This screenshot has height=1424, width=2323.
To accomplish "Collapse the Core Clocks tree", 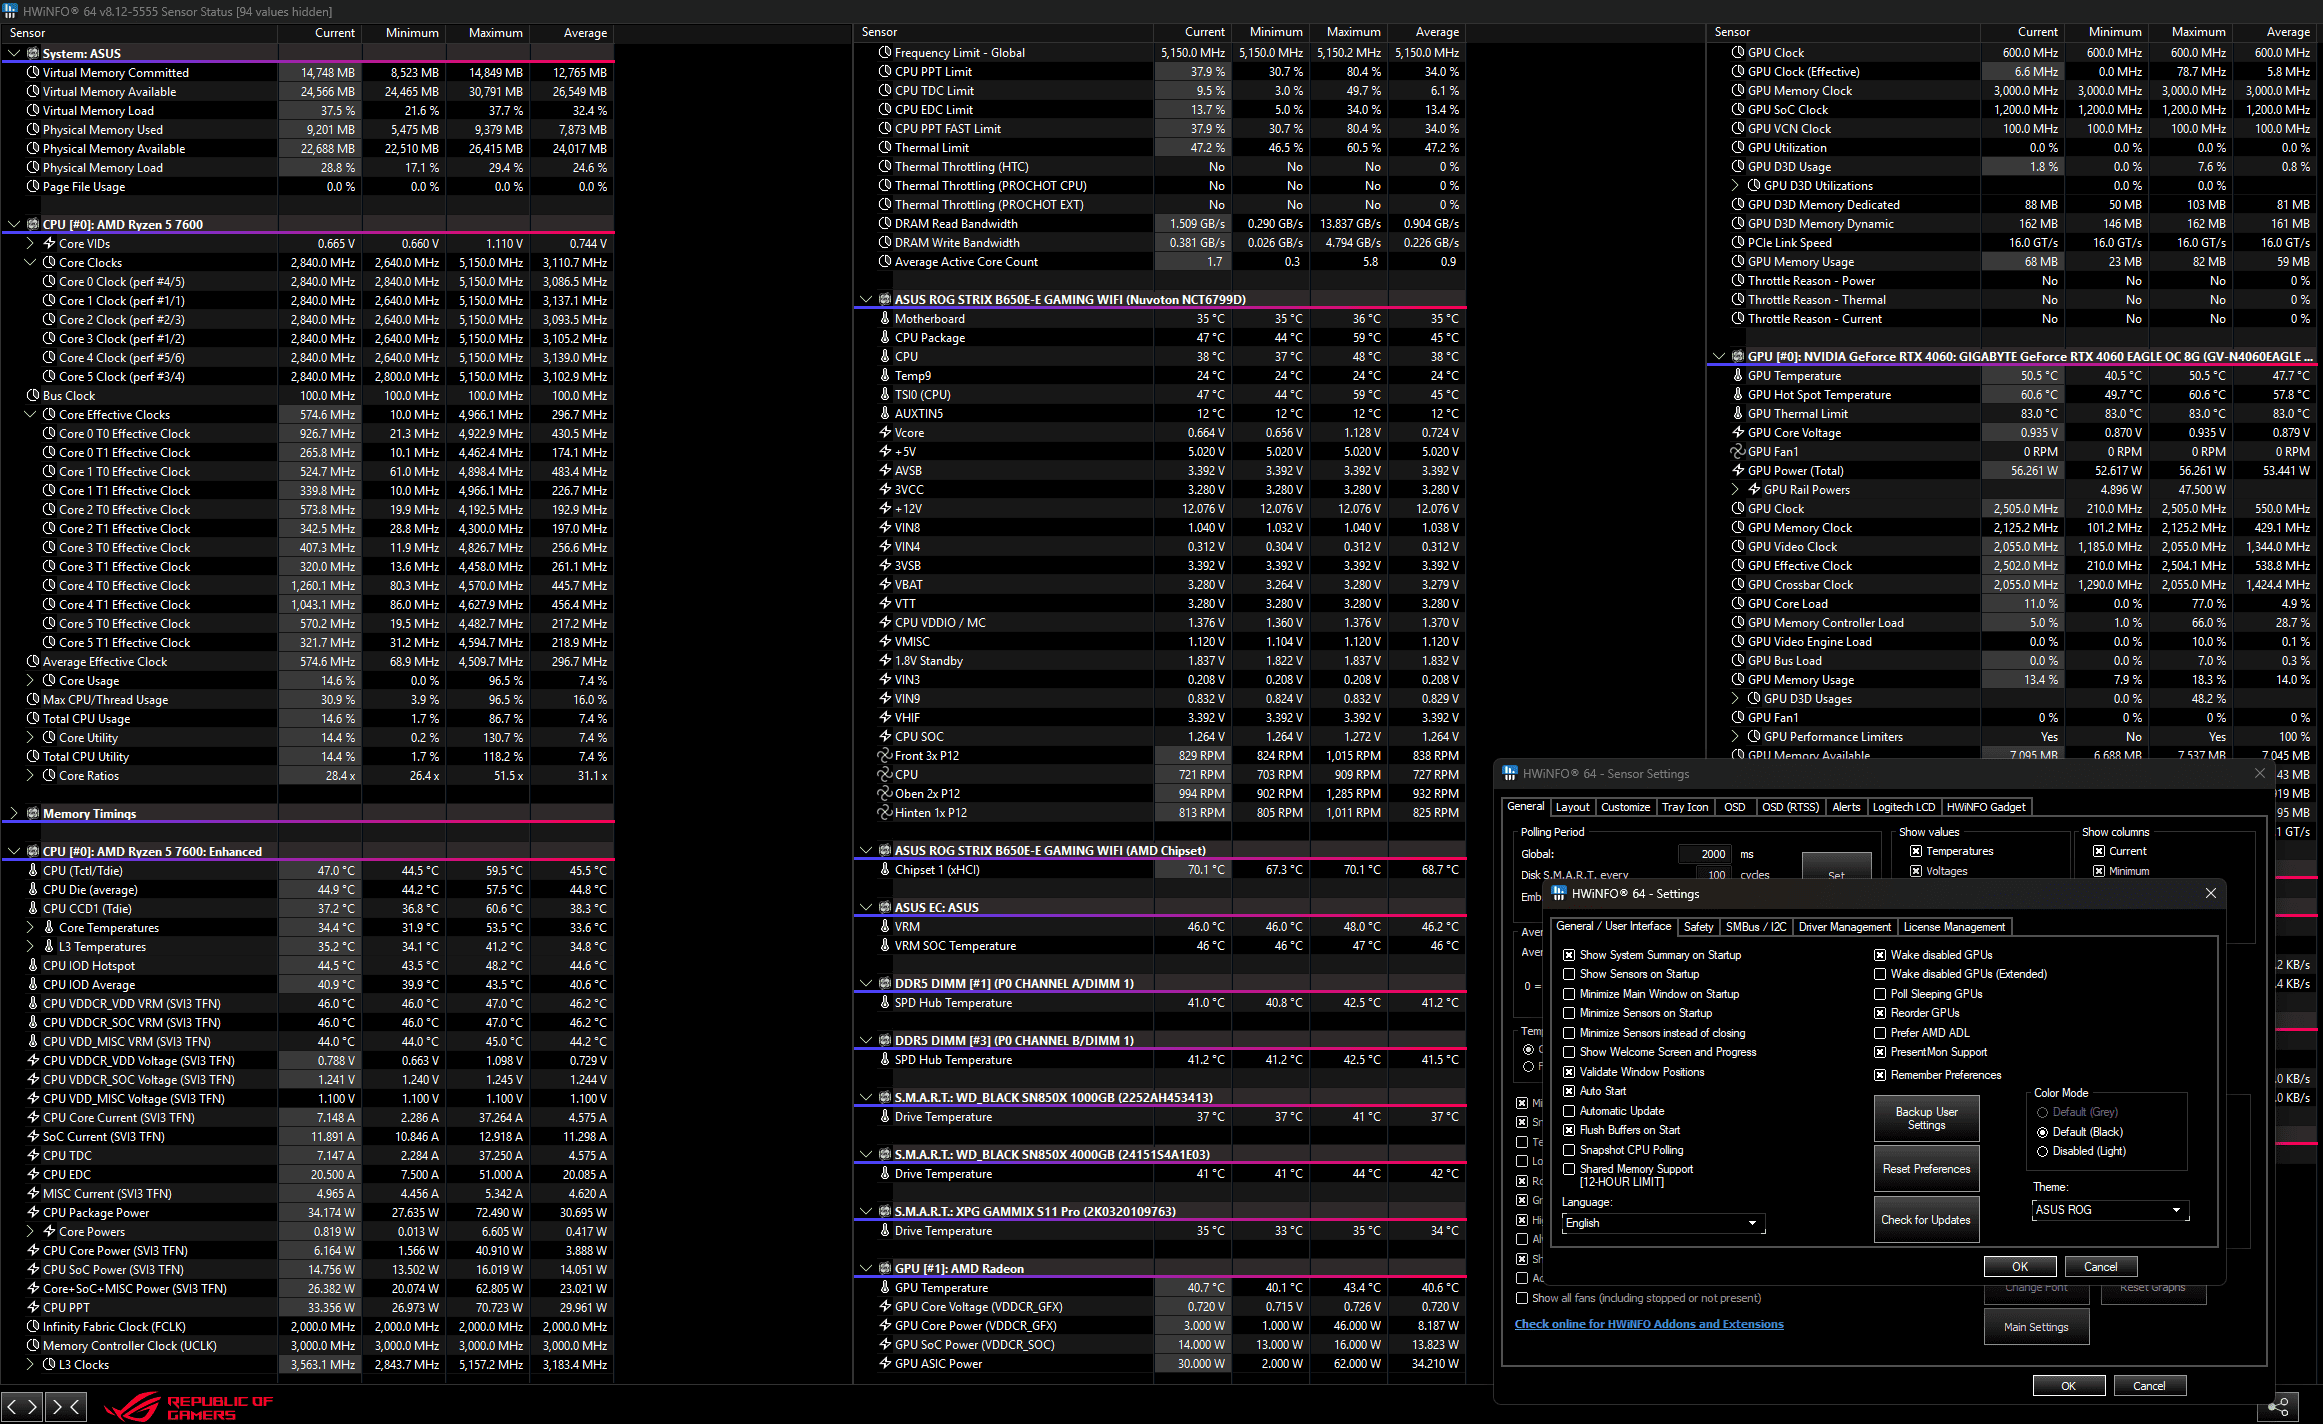I will 30,262.
